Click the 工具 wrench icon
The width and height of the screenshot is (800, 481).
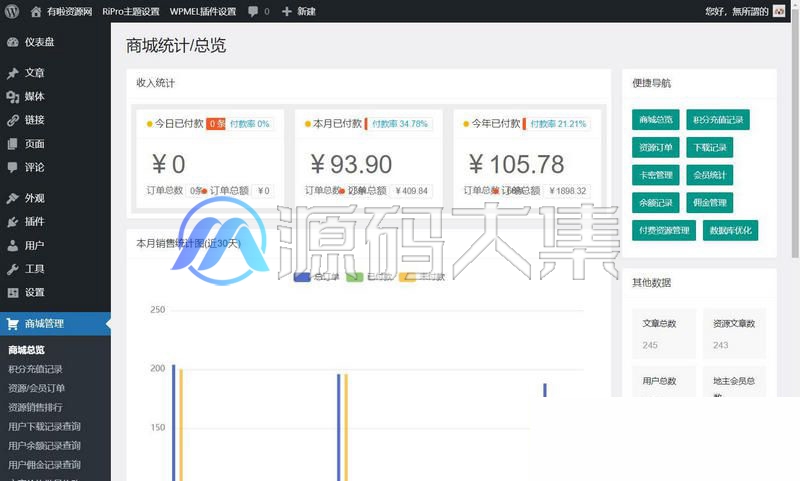(13, 269)
